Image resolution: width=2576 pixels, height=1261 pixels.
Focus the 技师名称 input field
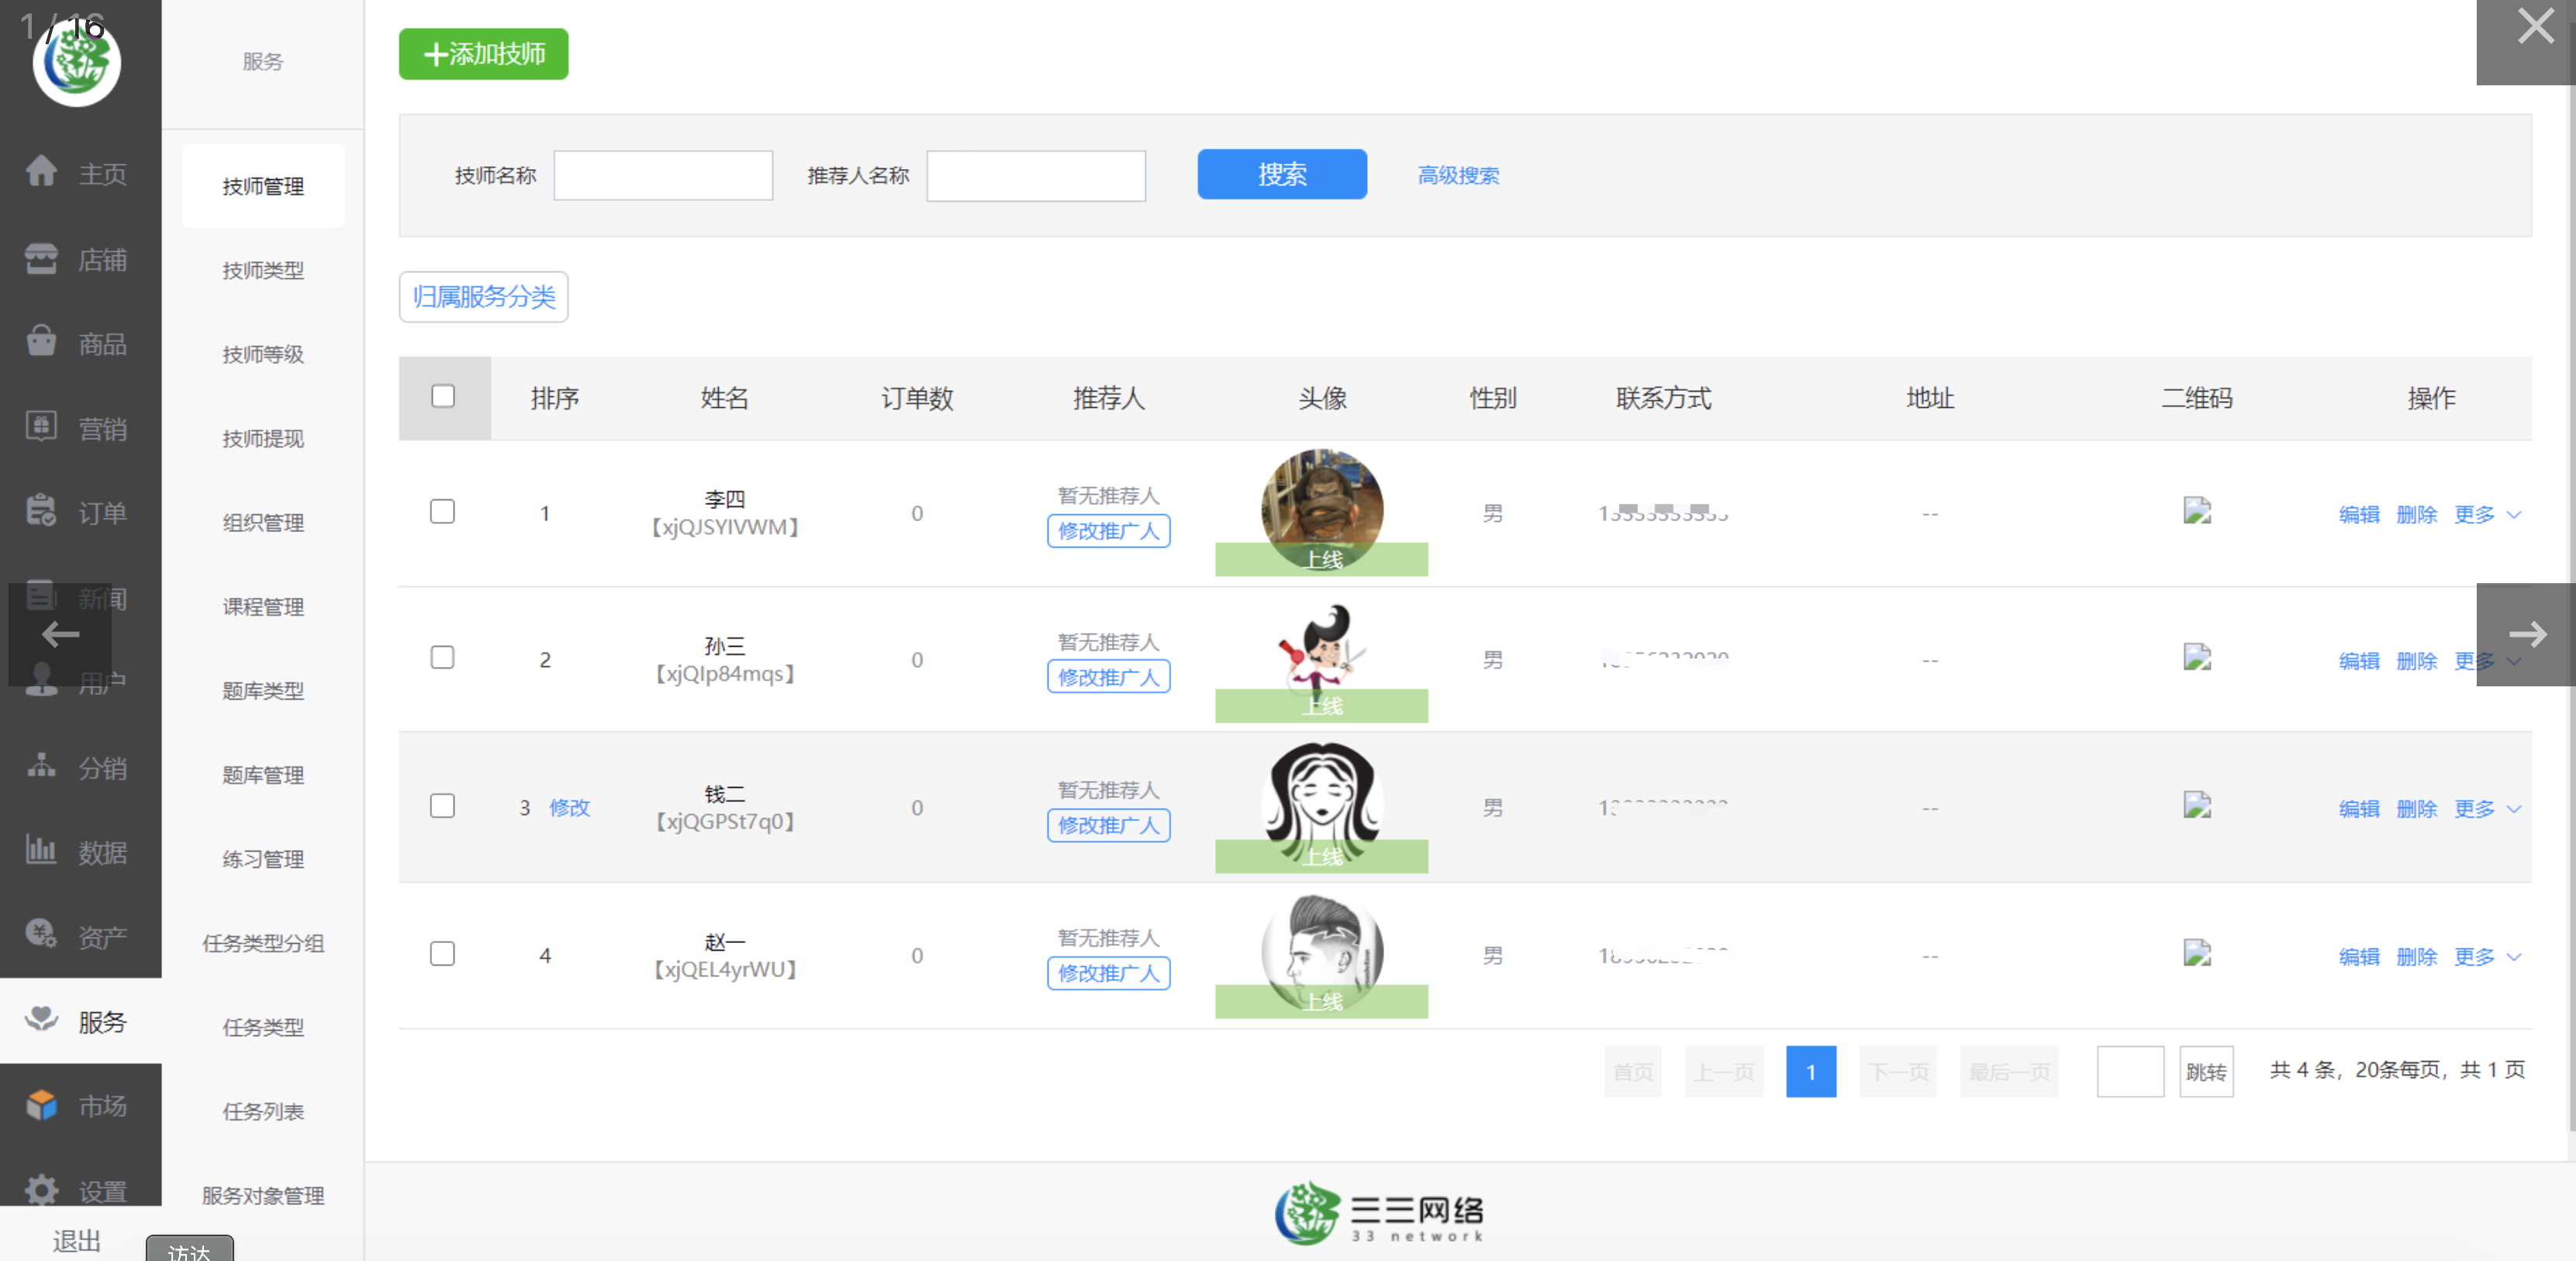pyautogui.click(x=663, y=175)
